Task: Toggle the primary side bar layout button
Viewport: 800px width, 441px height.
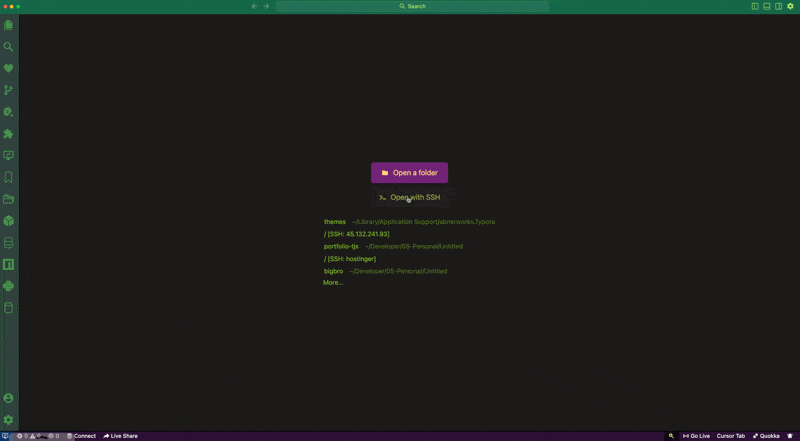Action: [x=755, y=6]
